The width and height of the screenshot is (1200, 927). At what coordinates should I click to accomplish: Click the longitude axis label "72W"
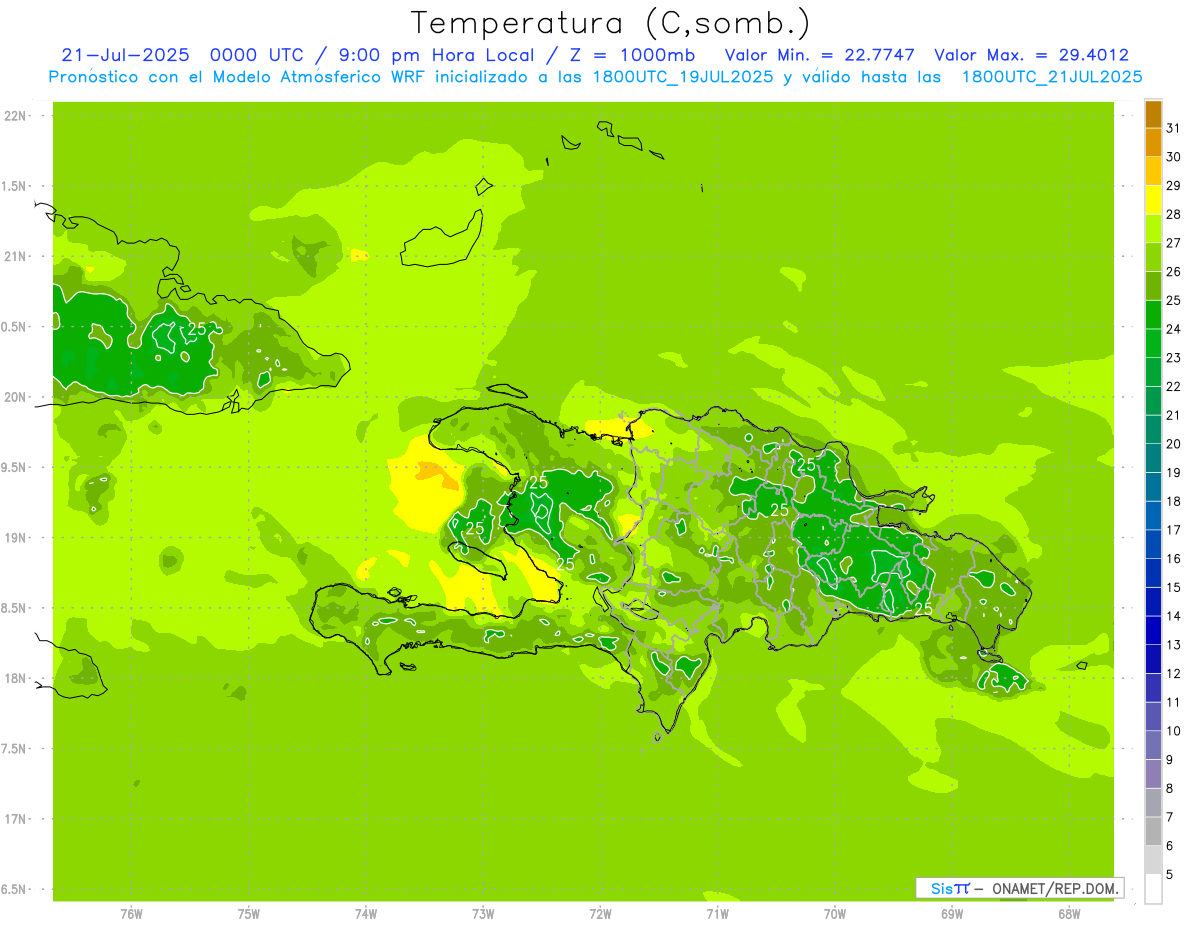click(600, 914)
